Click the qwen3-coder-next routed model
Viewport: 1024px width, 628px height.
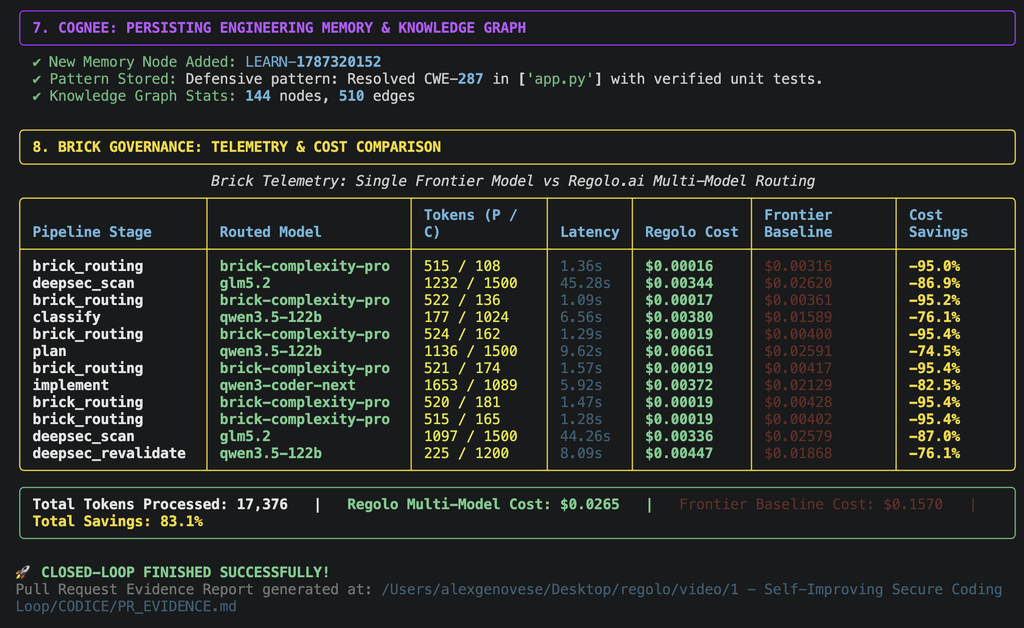click(287, 385)
